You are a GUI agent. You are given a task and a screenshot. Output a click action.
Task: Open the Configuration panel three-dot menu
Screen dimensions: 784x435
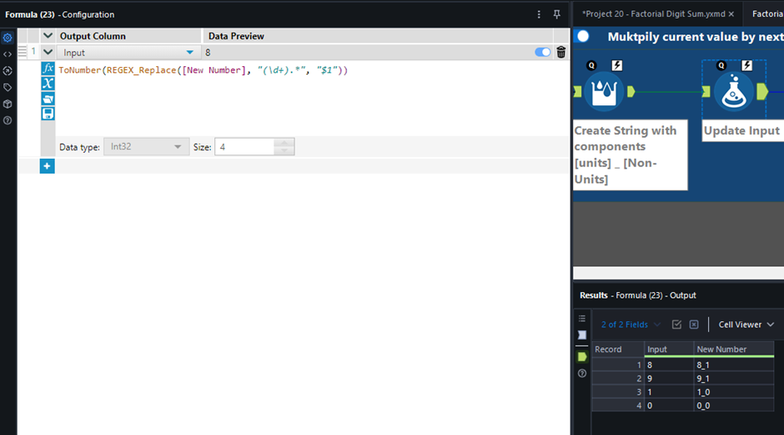[538, 14]
